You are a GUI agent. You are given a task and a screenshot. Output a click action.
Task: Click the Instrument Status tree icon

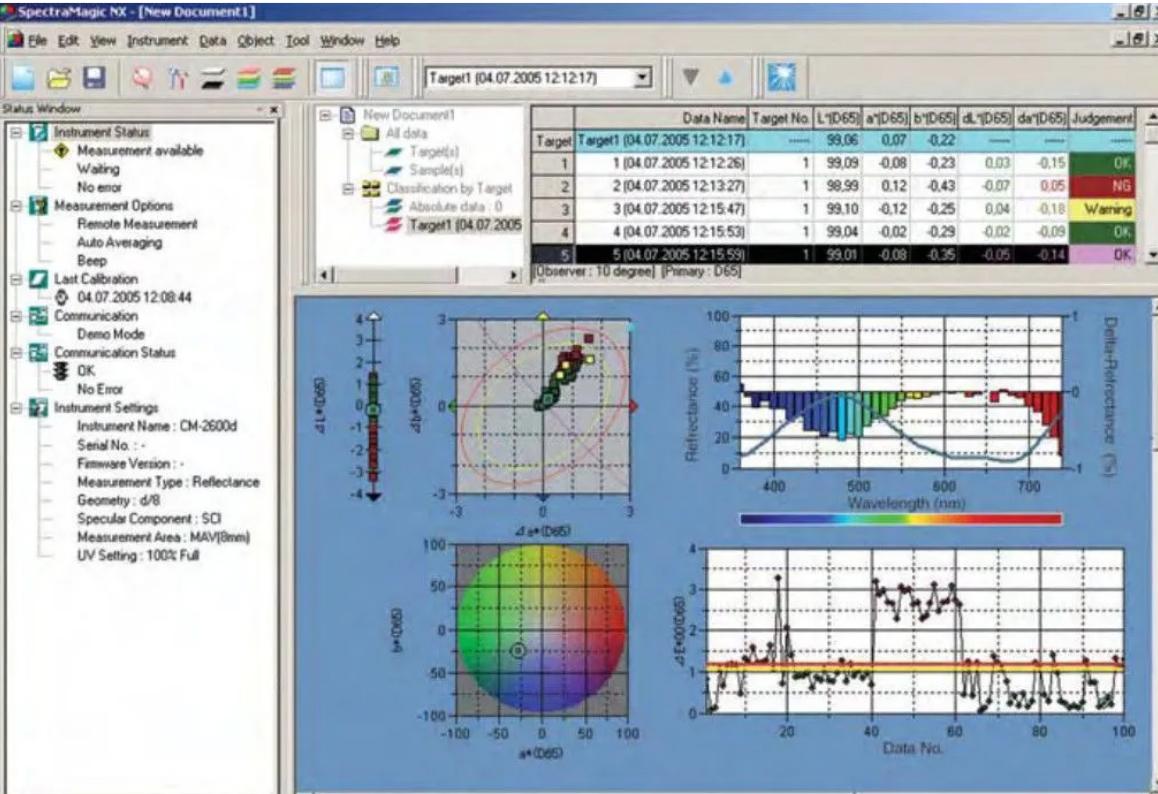click(x=37, y=132)
